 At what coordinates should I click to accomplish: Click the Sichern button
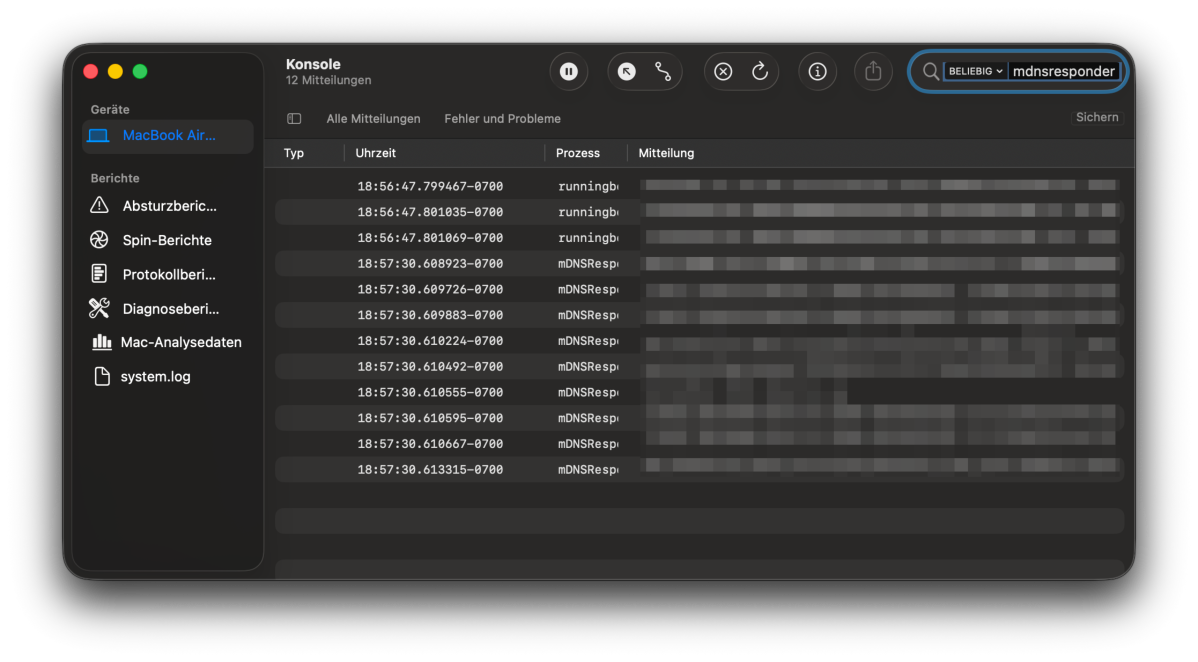coord(1097,117)
